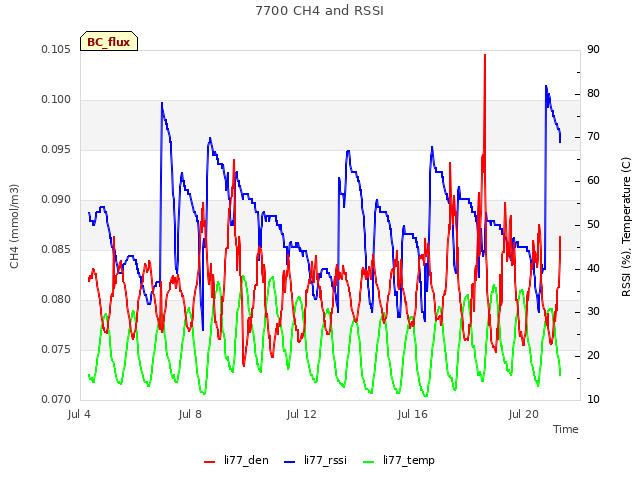
Task: Click the red li77_den legend swatch
Action: pos(209,462)
